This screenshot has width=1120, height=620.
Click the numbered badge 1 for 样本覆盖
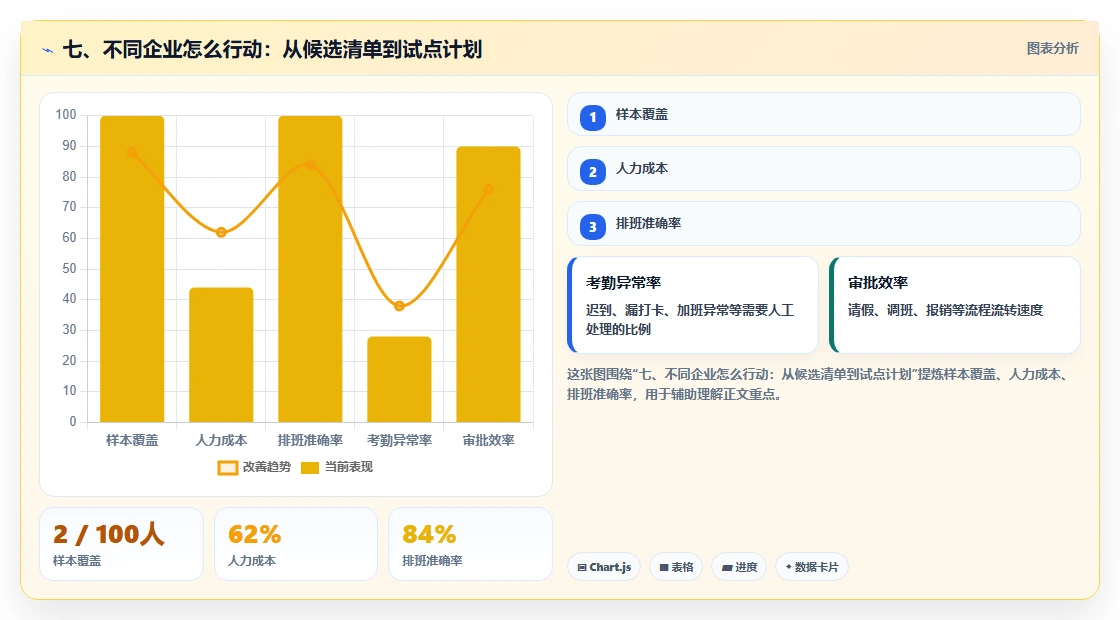pyautogui.click(x=592, y=117)
